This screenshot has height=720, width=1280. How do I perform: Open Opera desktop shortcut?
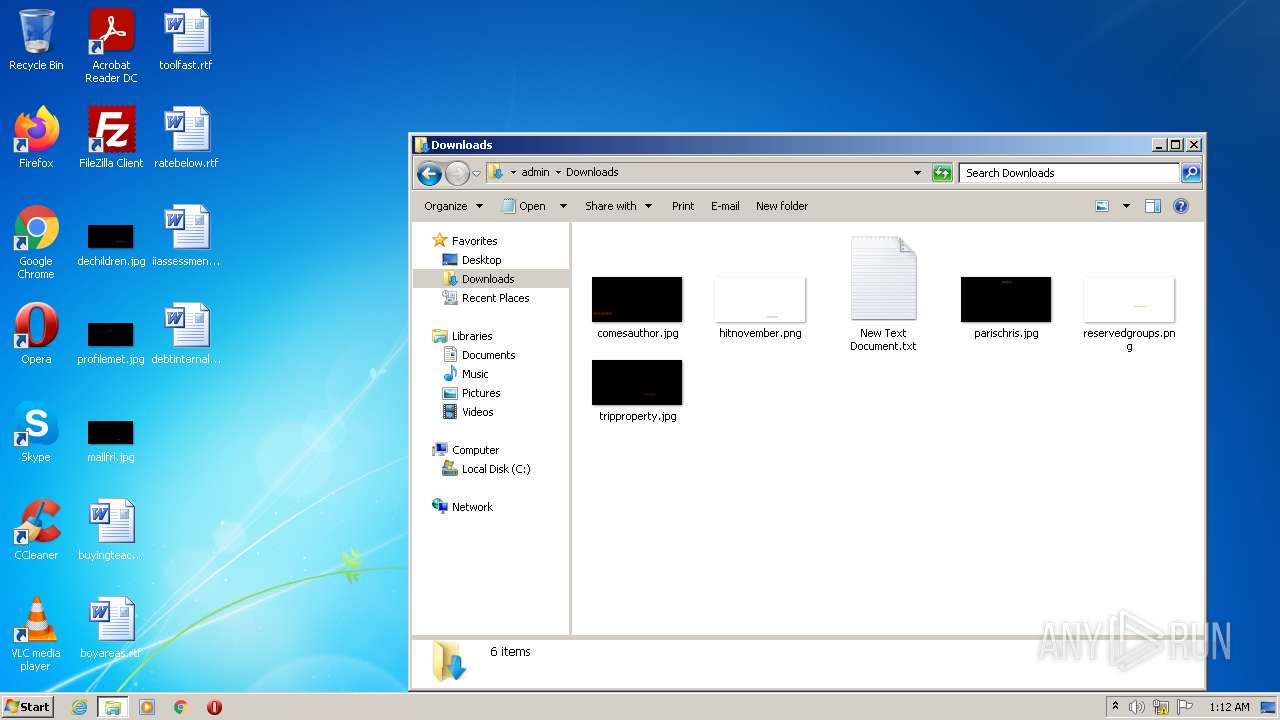click(x=36, y=333)
